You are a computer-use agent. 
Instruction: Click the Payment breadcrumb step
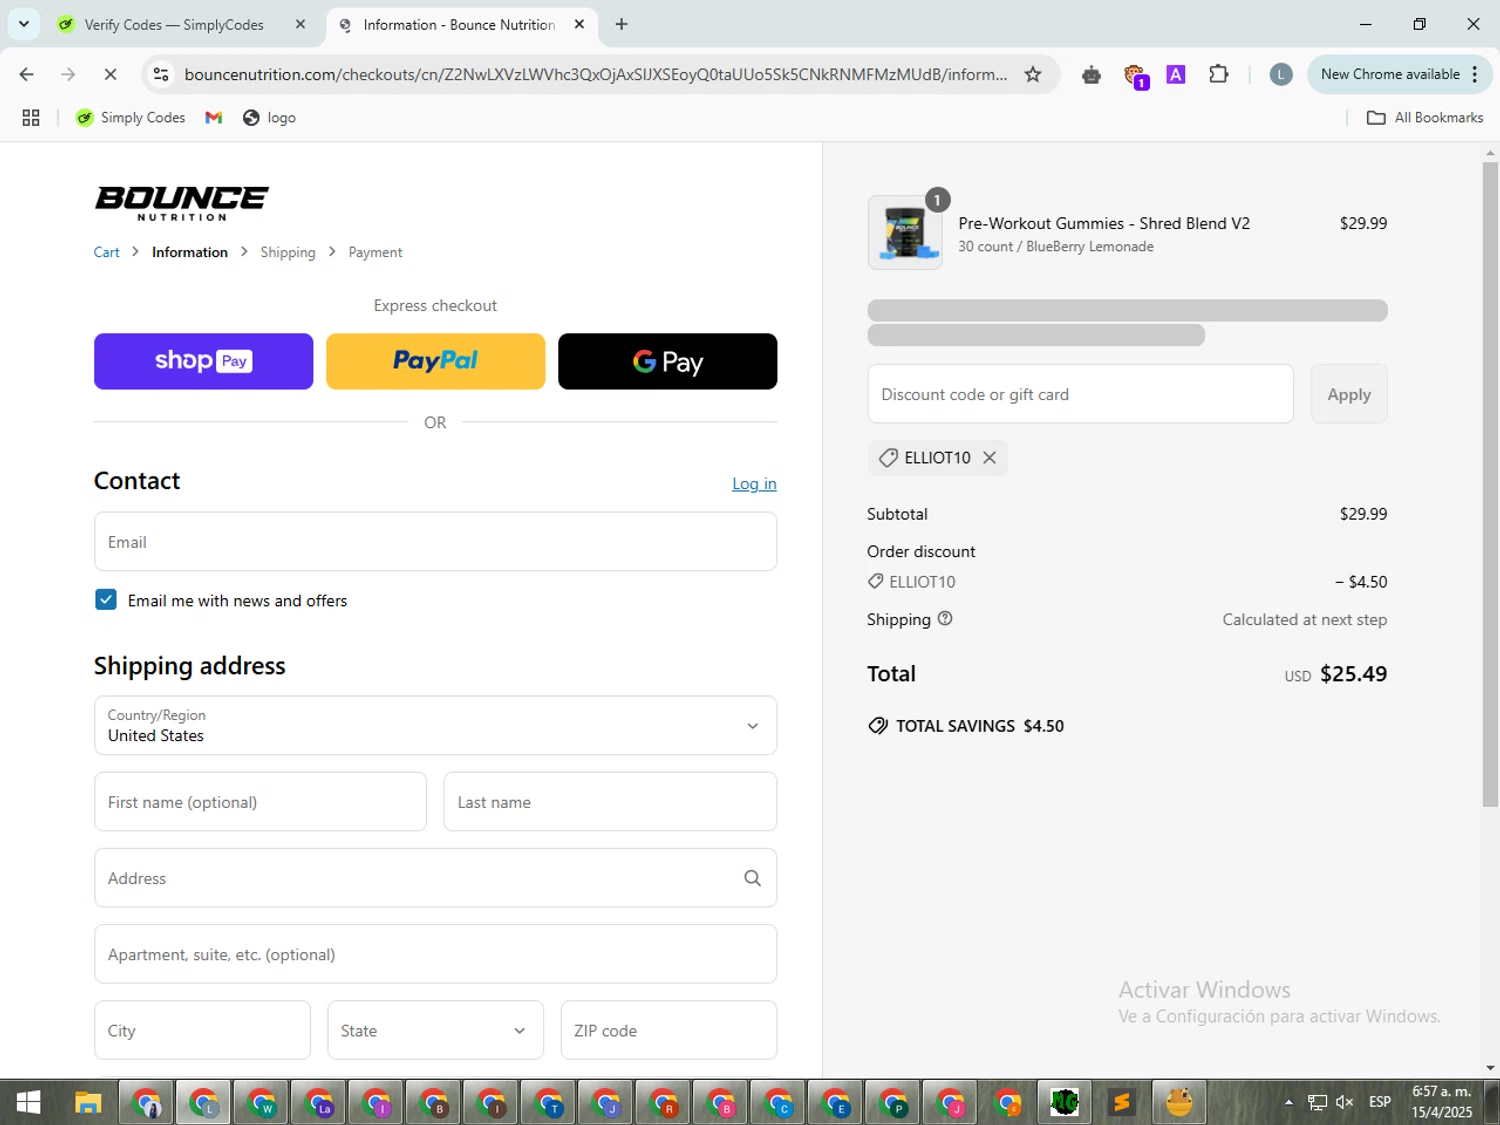pos(375,252)
